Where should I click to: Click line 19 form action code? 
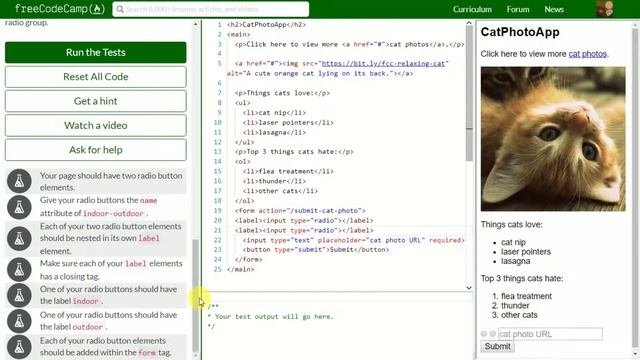[300, 211]
